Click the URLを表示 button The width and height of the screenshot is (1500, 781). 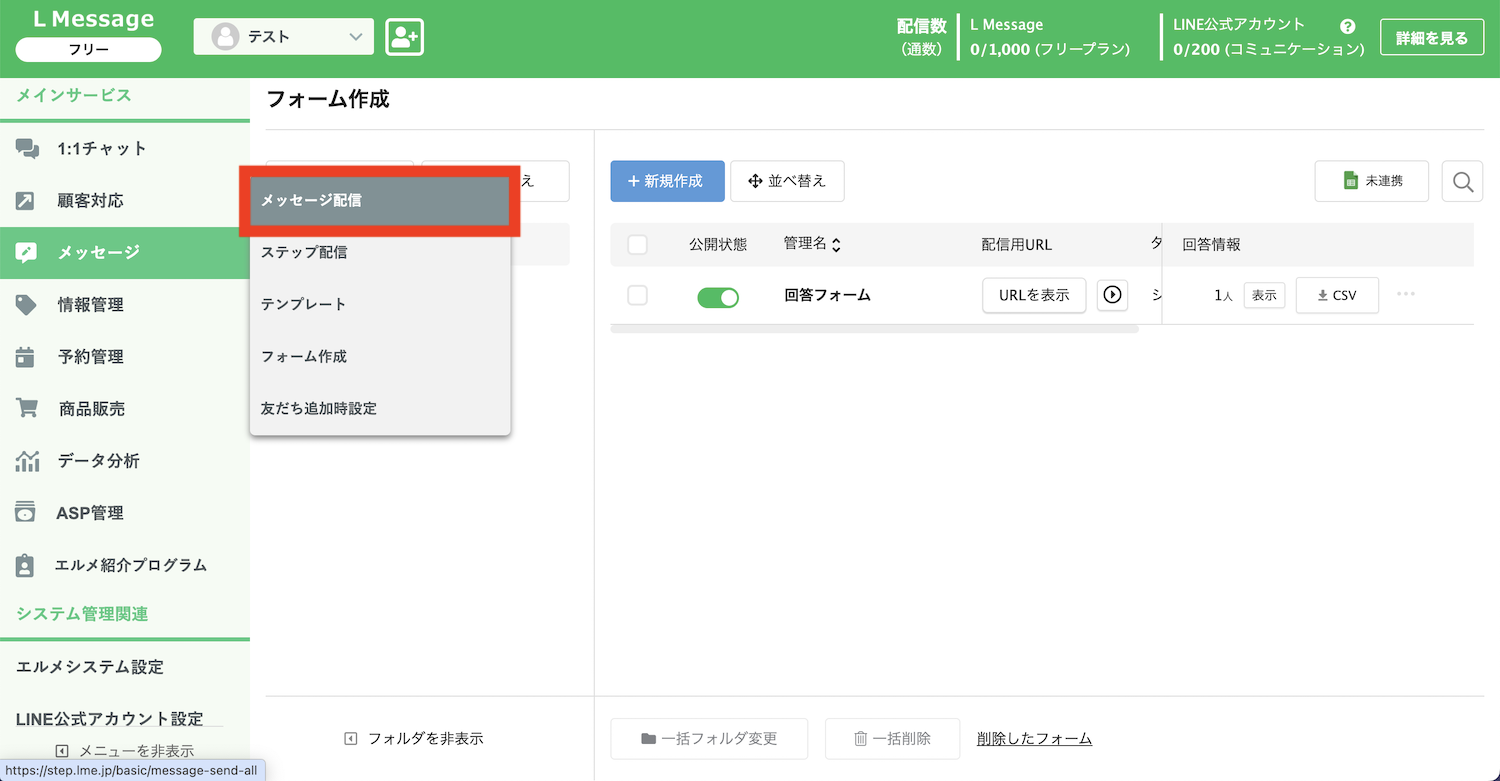pos(1034,295)
